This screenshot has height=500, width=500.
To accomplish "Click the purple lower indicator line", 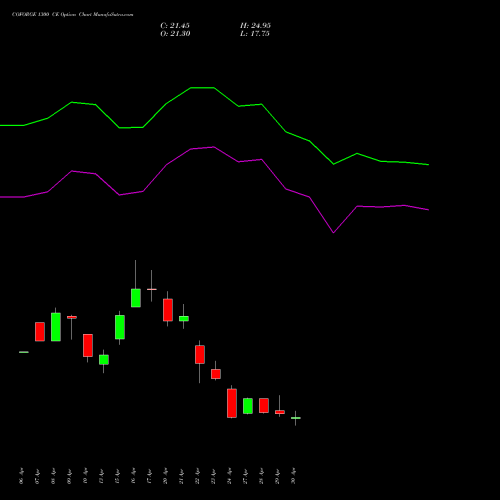I will click(x=214, y=147).
